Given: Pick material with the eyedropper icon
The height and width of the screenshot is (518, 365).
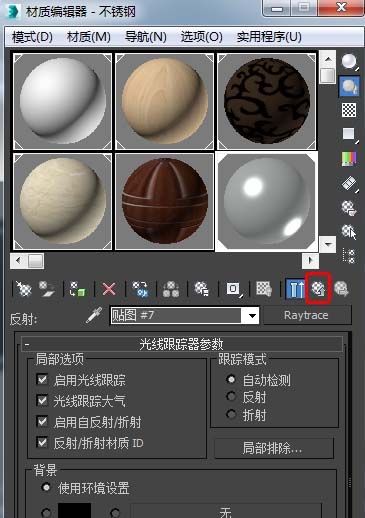Looking at the screenshot, I should pyautogui.click(x=94, y=315).
